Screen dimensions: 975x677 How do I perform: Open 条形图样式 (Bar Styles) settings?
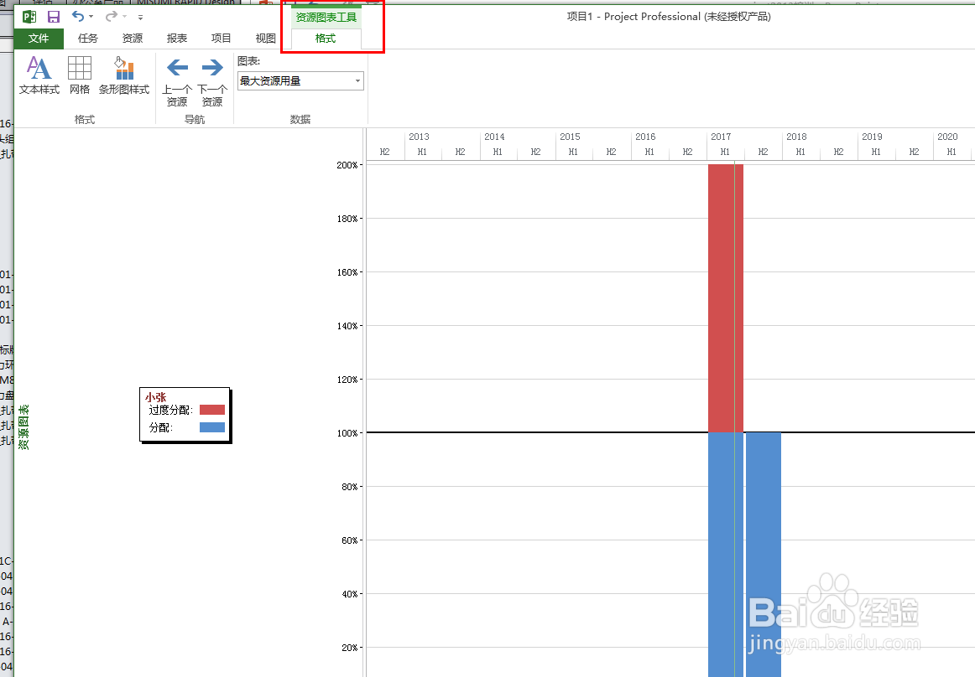point(123,76)
